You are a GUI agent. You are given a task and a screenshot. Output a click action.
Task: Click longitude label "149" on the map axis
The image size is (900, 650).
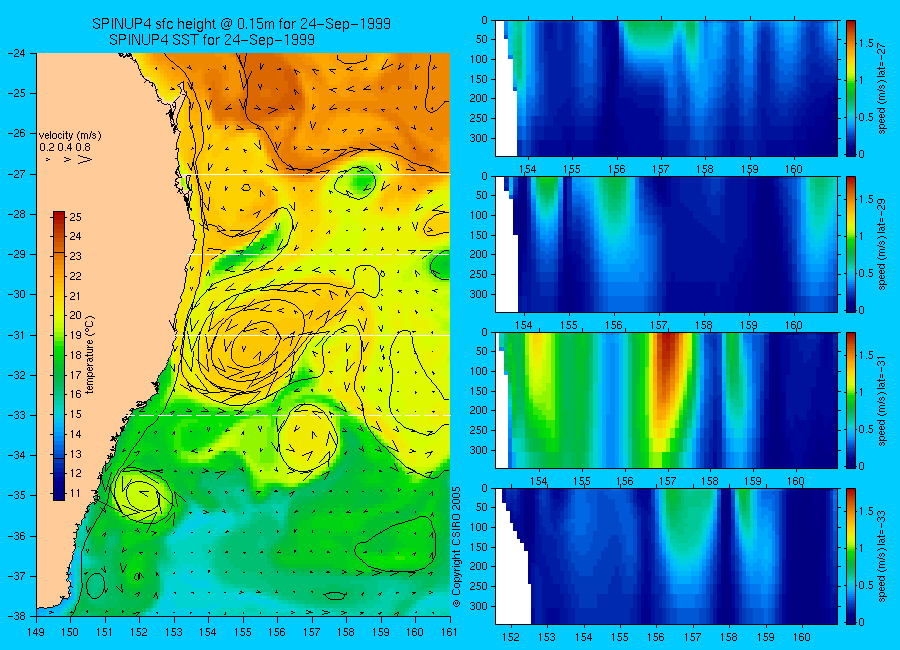point(36,632)
